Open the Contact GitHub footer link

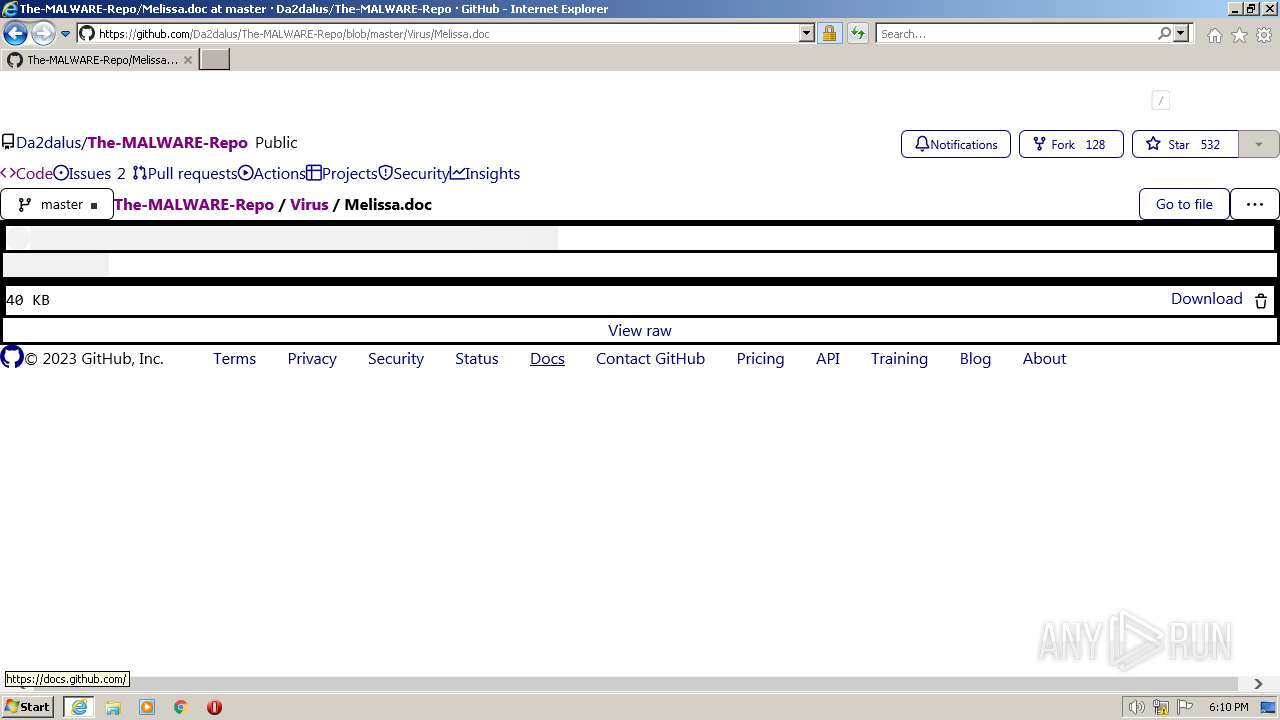click(x=651, y=359)
